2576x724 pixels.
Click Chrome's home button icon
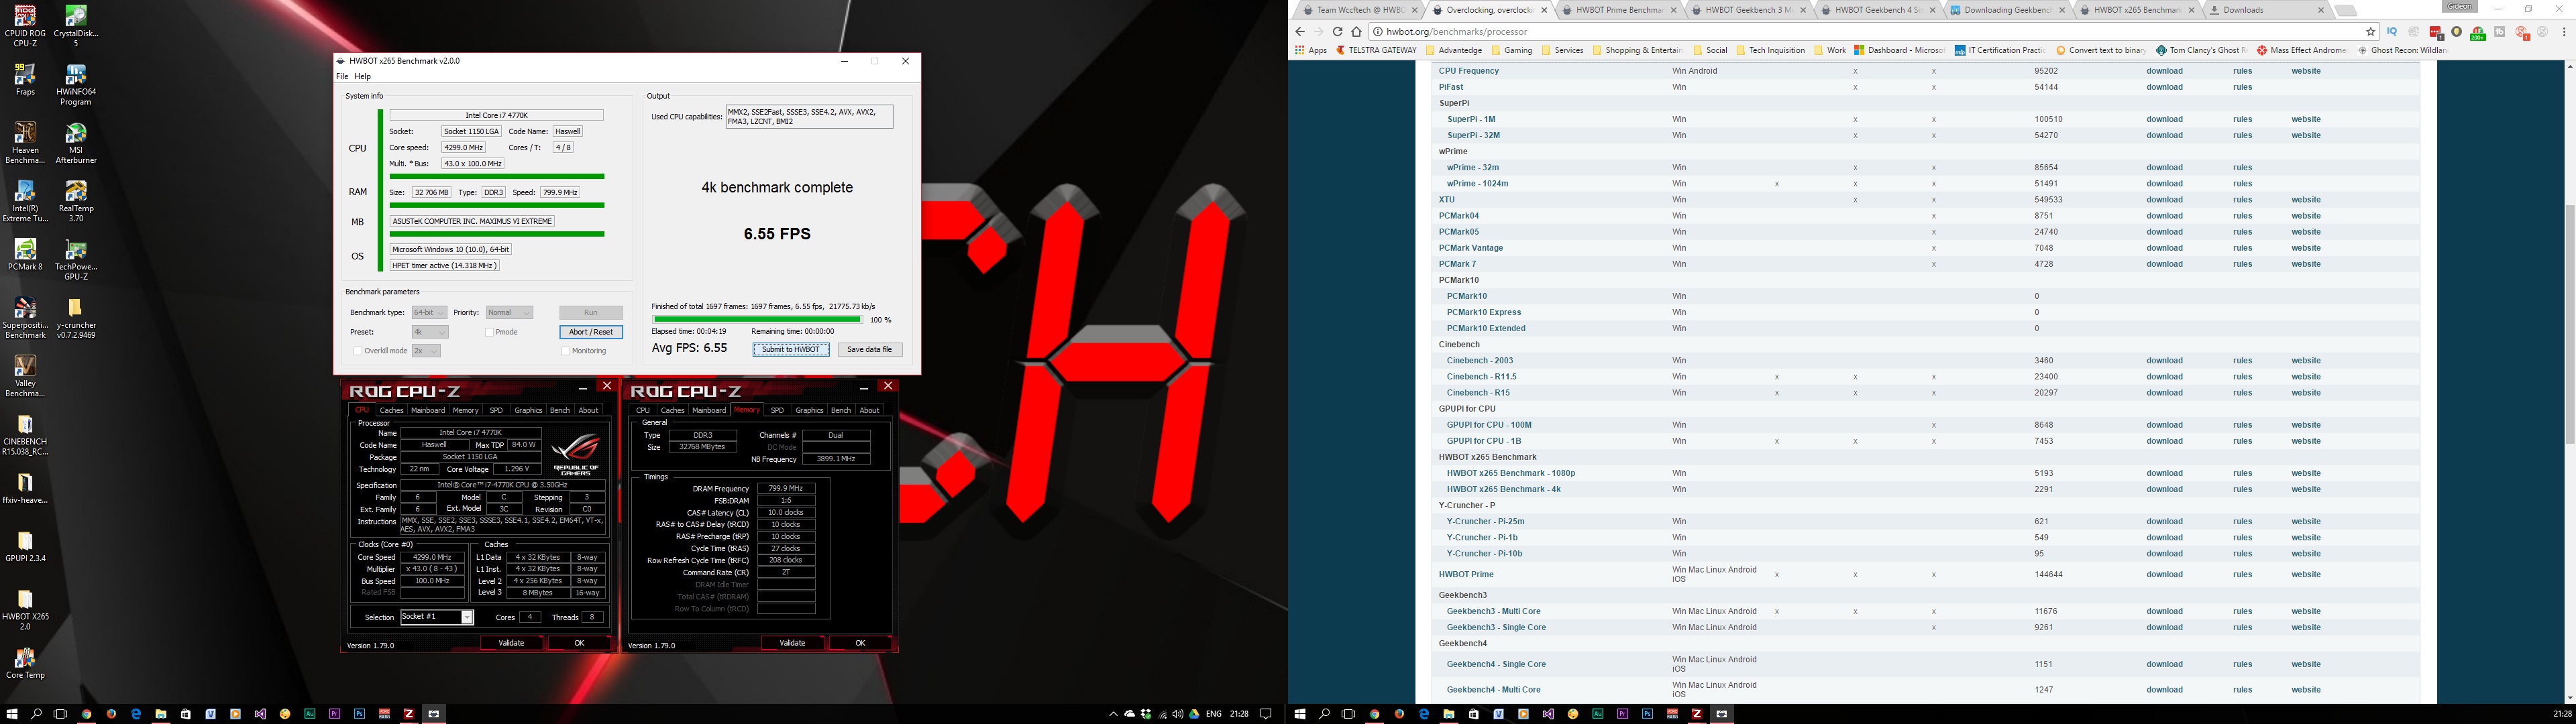[1356, 31]
